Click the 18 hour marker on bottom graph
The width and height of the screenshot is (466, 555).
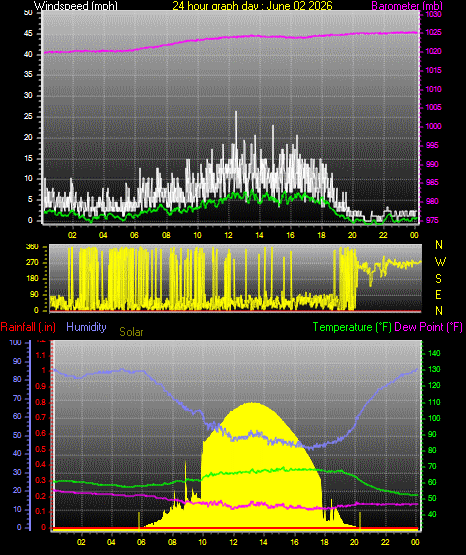324,542
